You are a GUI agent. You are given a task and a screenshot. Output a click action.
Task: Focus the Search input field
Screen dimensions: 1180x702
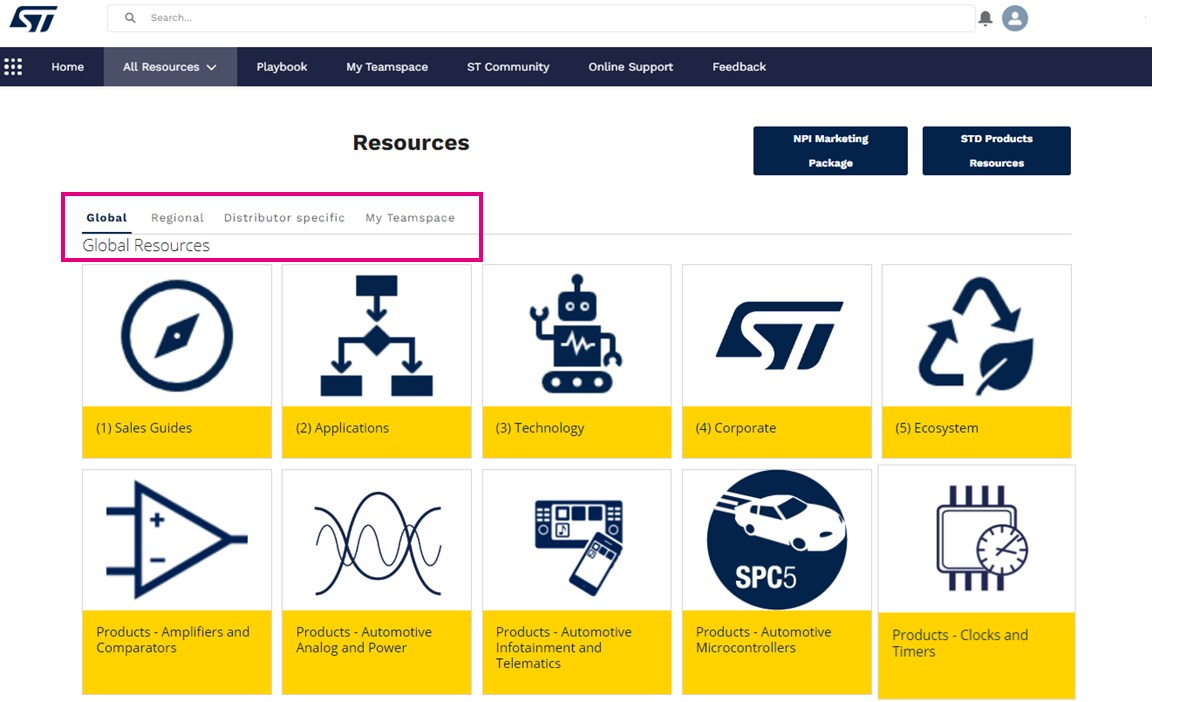click(540, 18)
